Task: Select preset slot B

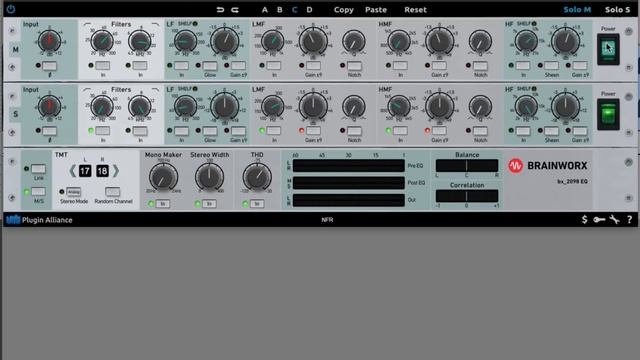Action: 280,9
